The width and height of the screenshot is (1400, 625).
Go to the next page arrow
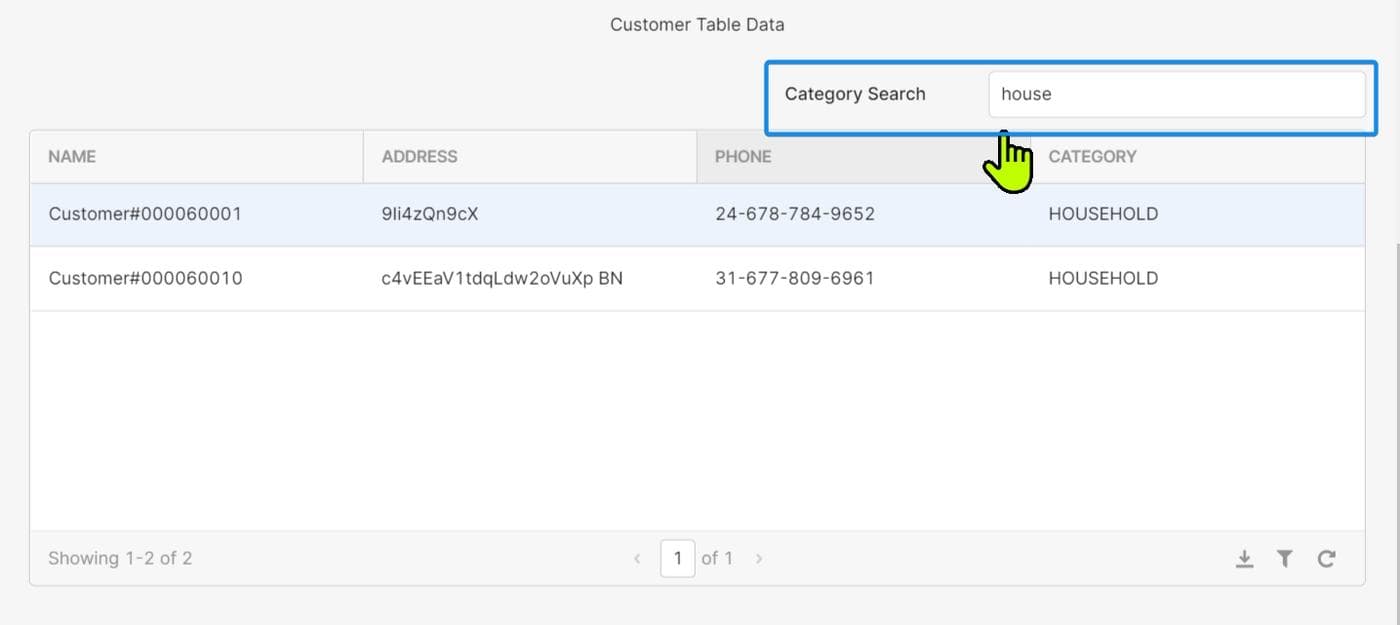(x=759, y=559)
